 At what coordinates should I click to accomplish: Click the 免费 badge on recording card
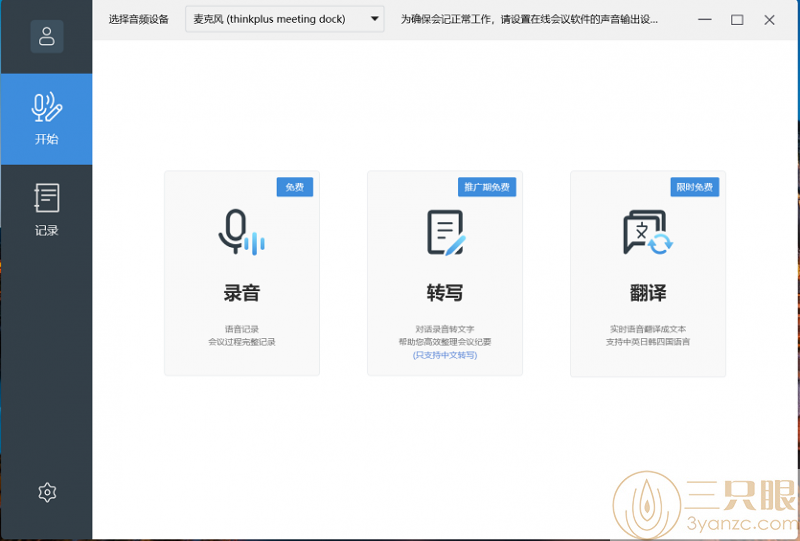coord(295,187)
